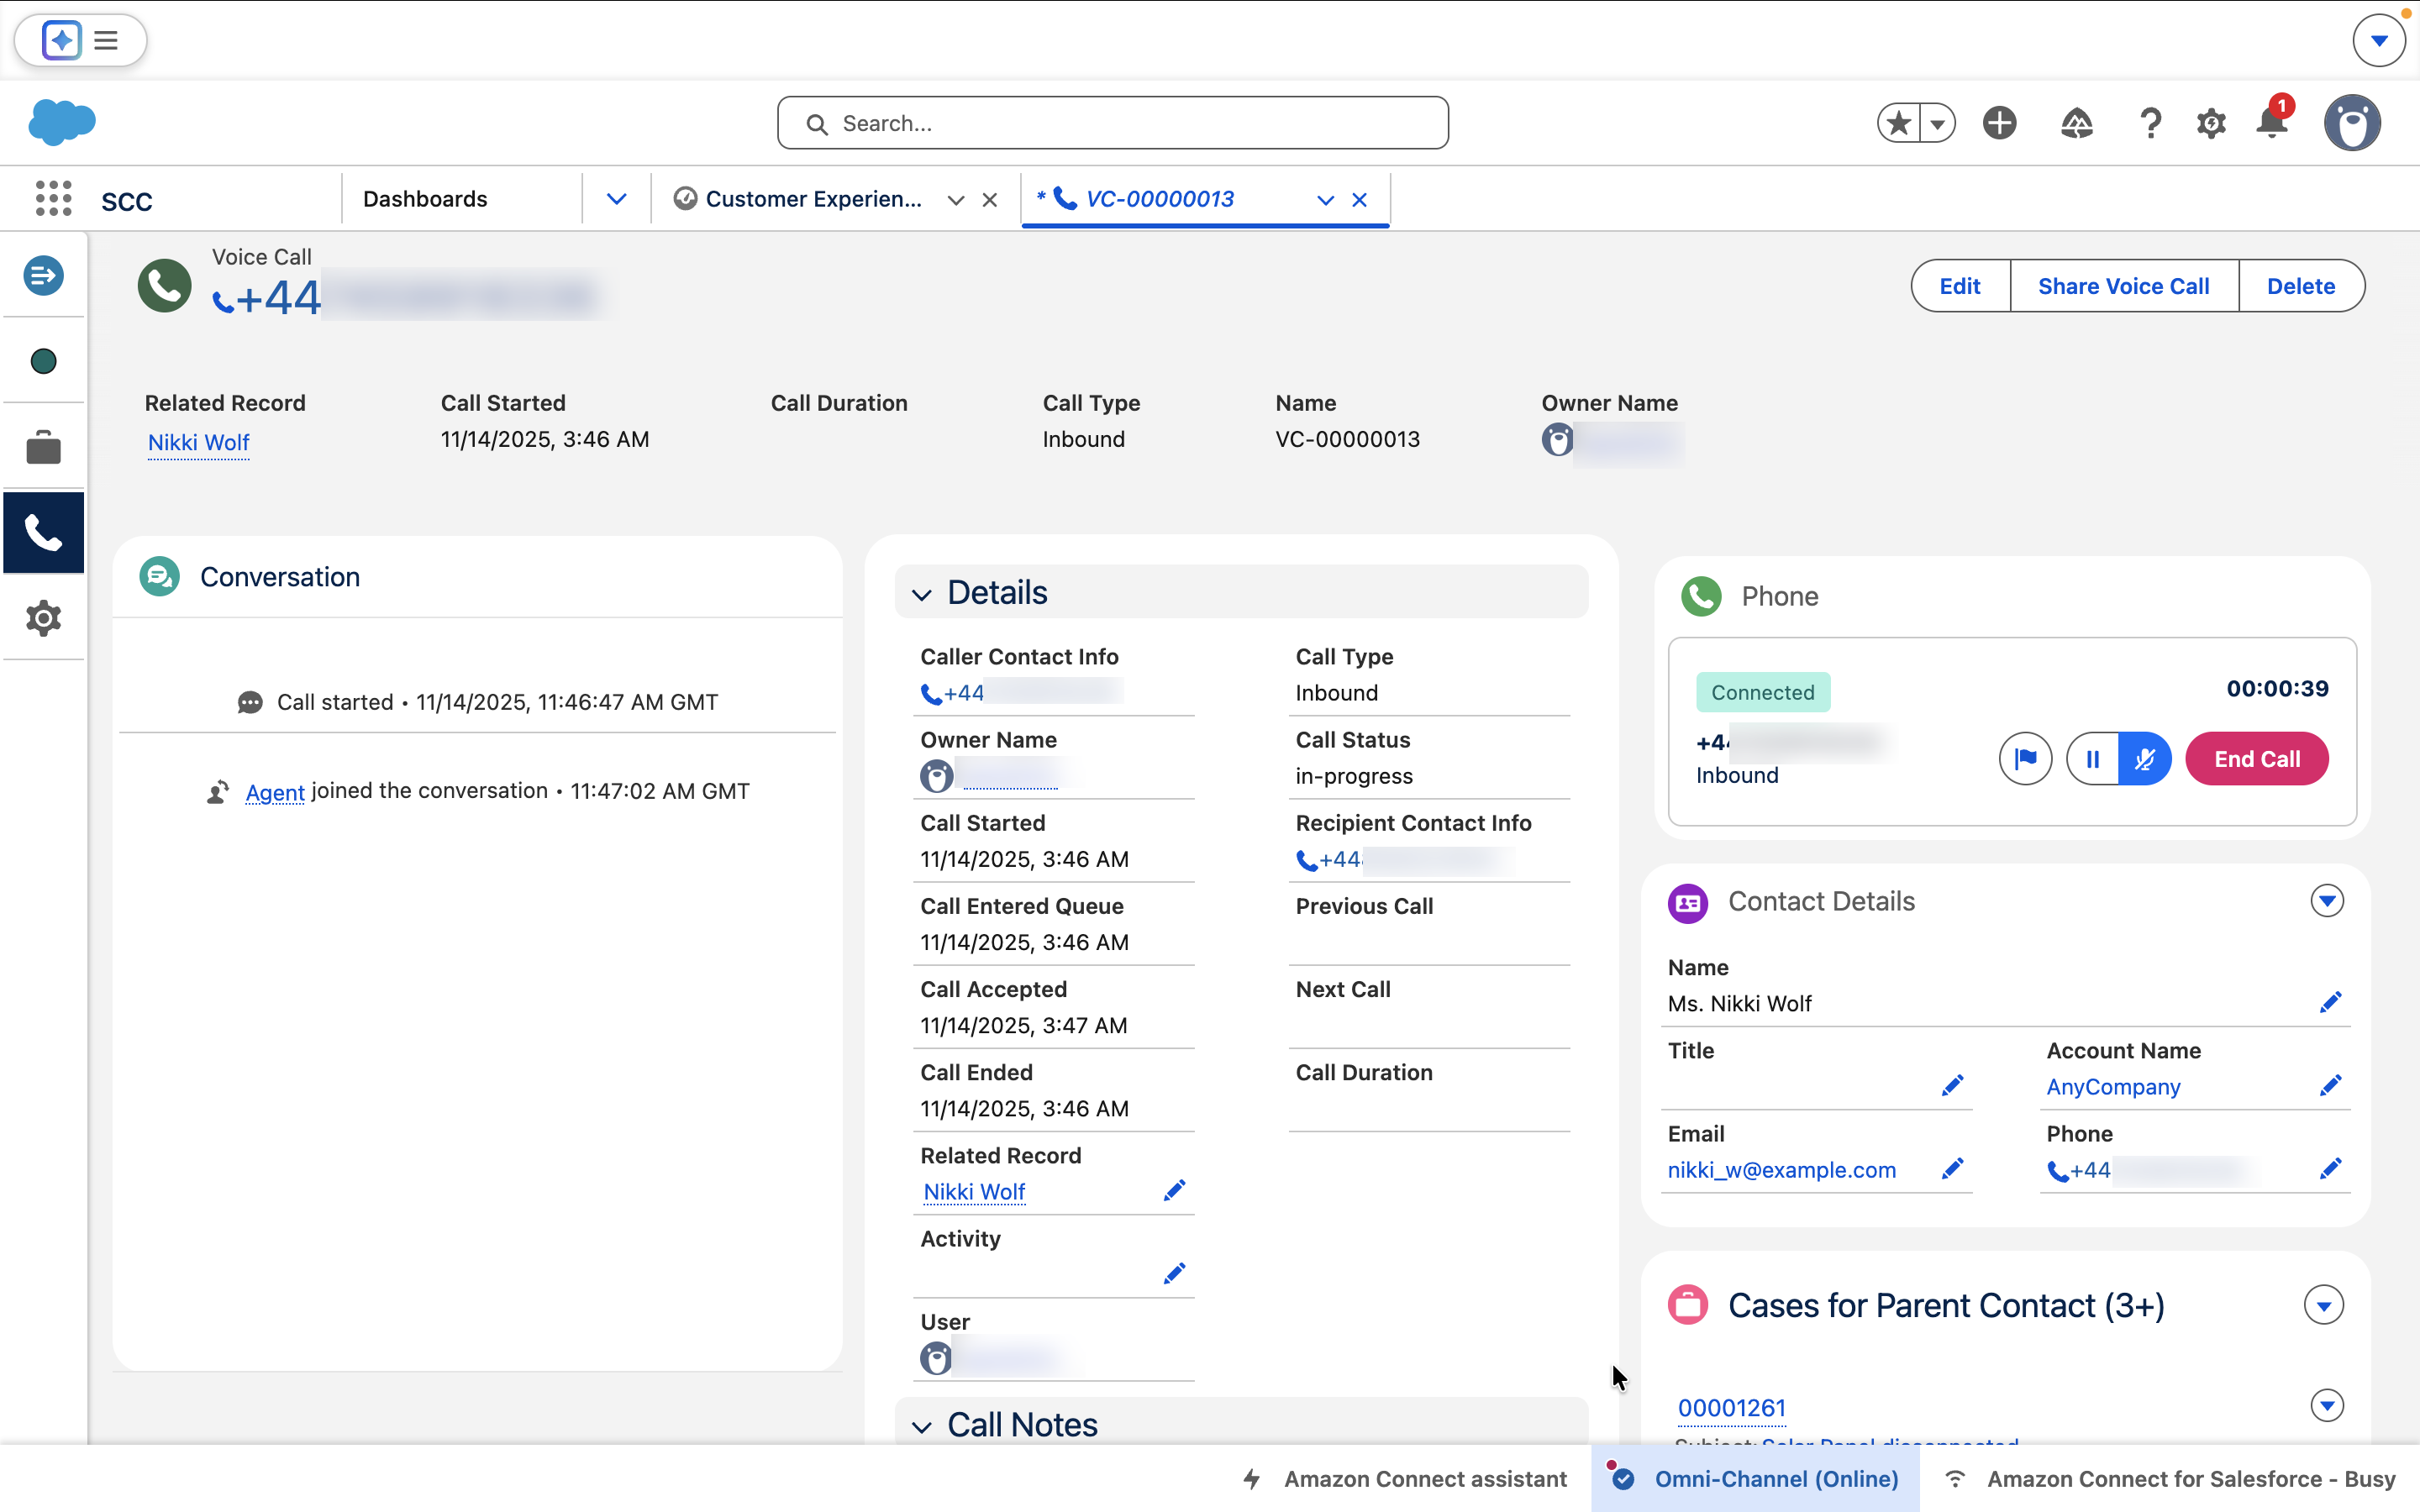Open the notifications bell

[x=2272, y=123]
